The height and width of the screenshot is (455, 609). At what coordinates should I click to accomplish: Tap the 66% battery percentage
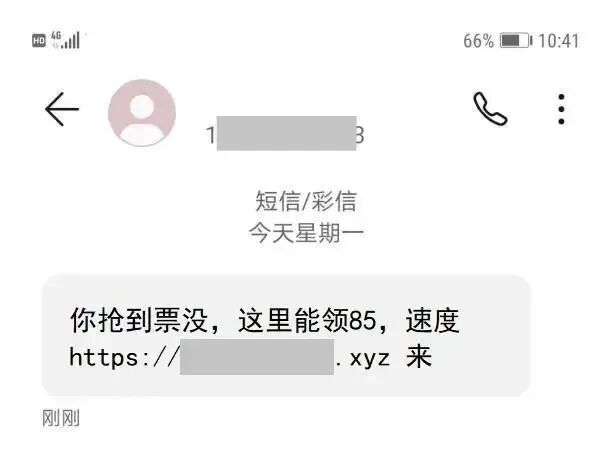coord(478,41)
